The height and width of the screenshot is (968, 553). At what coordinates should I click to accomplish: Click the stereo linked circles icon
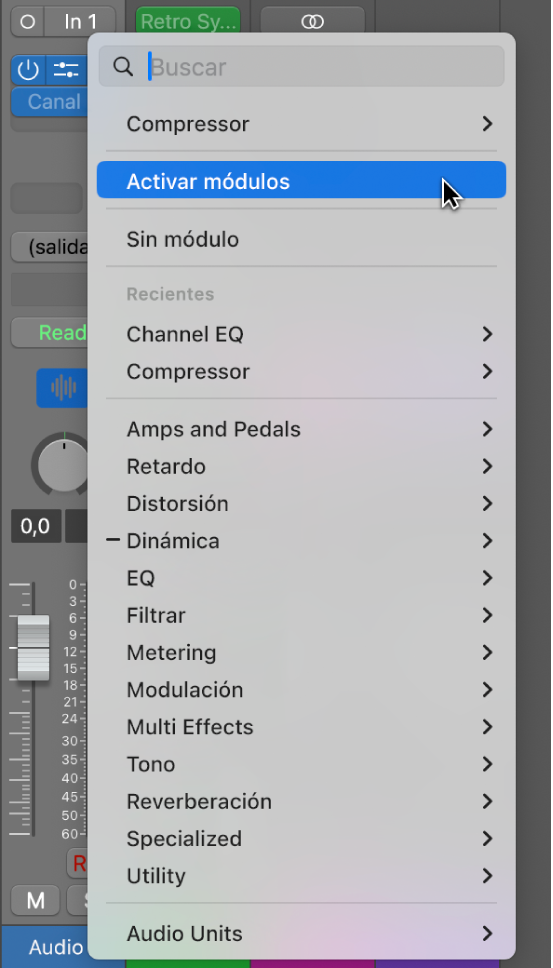pyautogui.click(x=312, y=22)
